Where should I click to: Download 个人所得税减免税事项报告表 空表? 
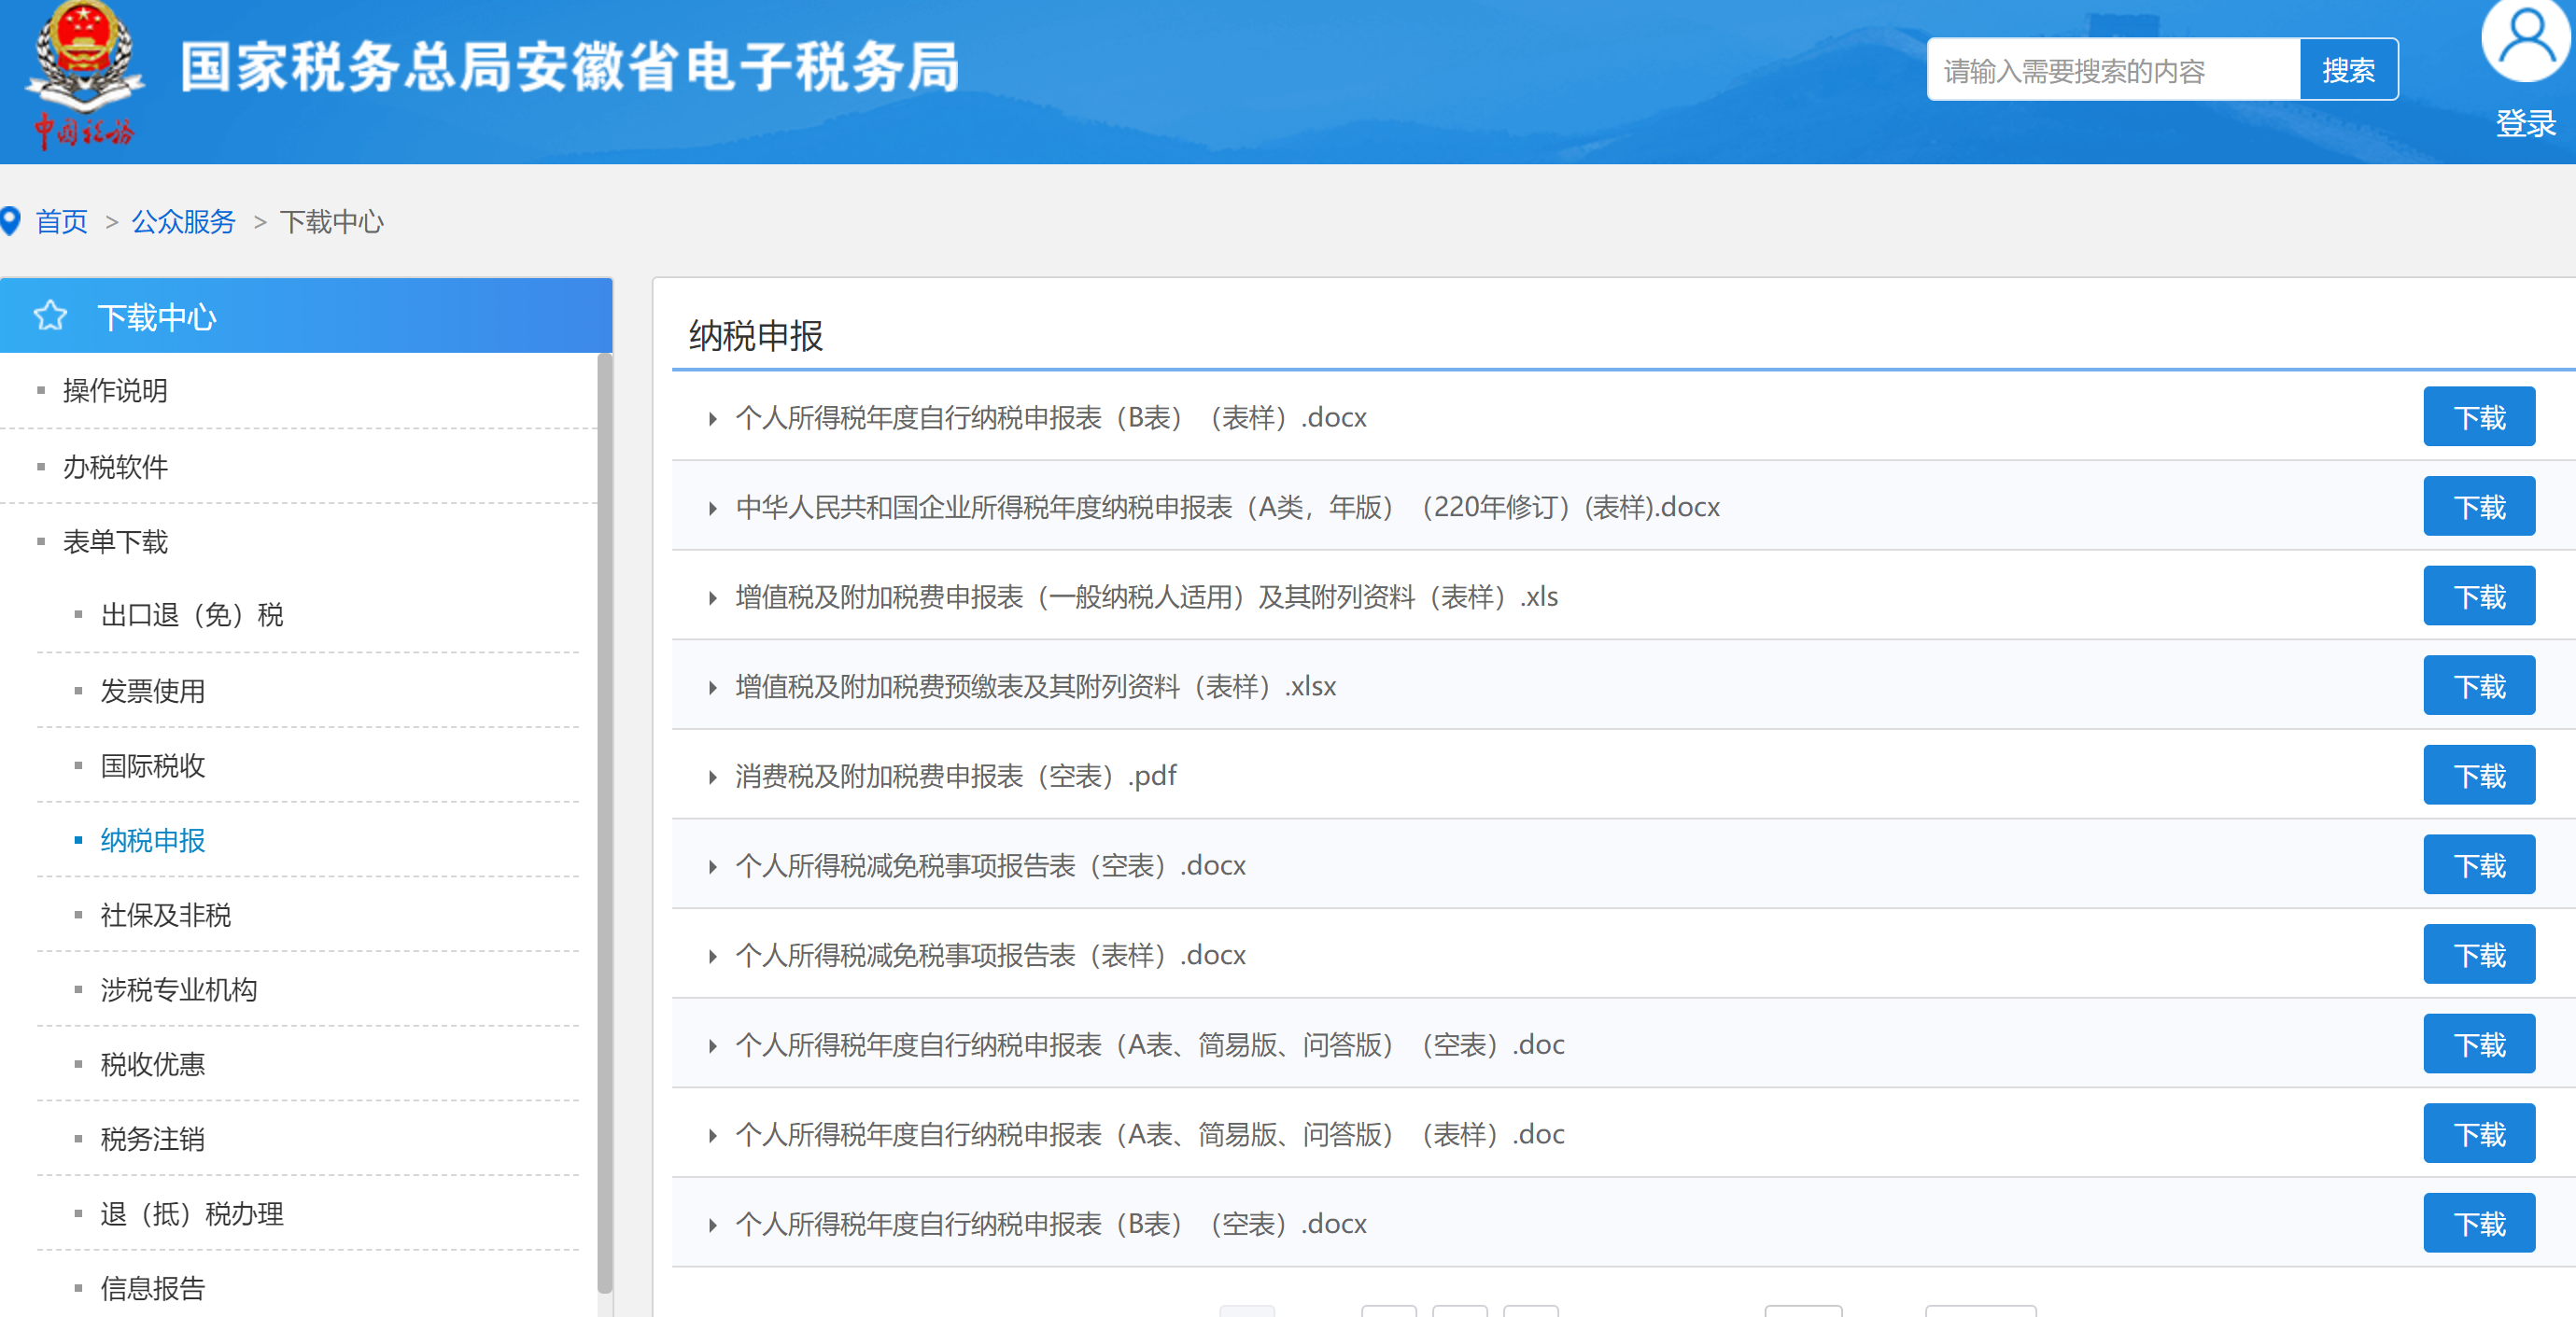[2478, 865]
